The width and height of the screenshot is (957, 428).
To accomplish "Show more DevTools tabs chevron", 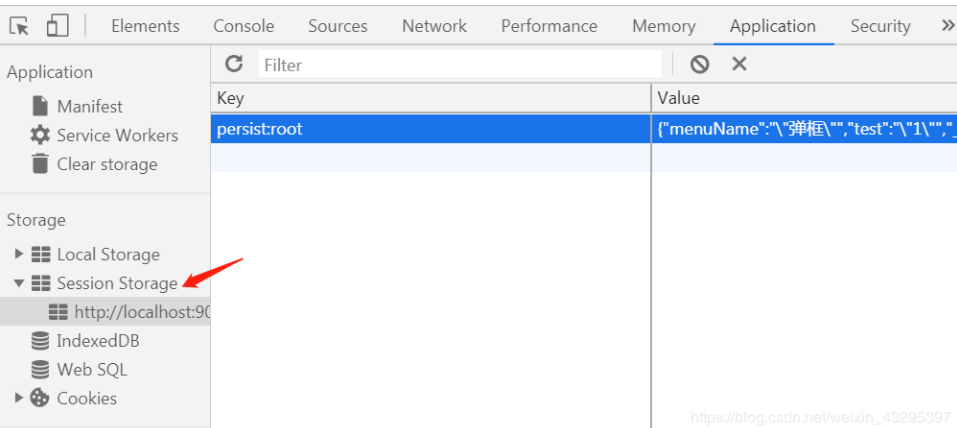I will (x=947, y=26).
